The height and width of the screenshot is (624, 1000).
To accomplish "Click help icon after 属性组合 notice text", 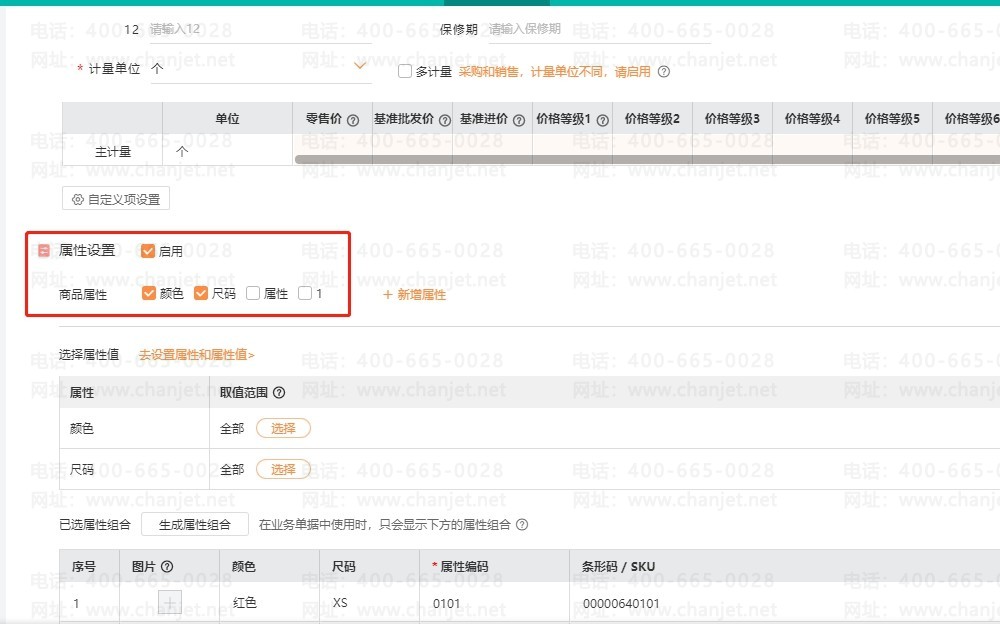I will coord(522,524).
